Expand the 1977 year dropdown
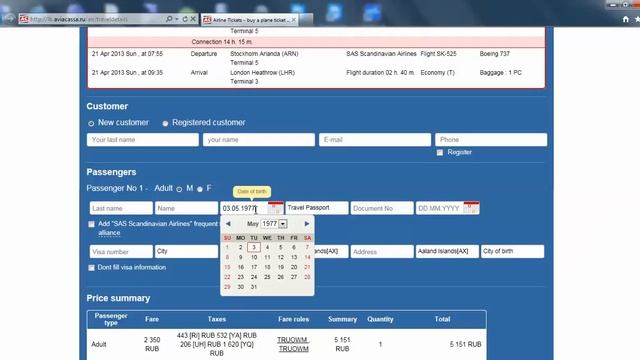Viewport: 640px width, 360px height. coord(283,224)
